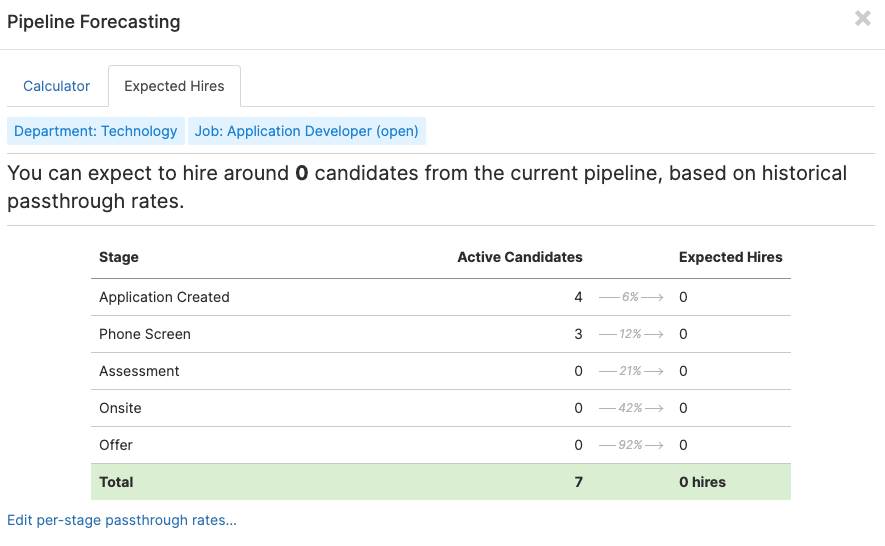Select the Expected Hires tab
Viewport: 885px width, 546px height.
pyautogui.click(x=174, y=86)
